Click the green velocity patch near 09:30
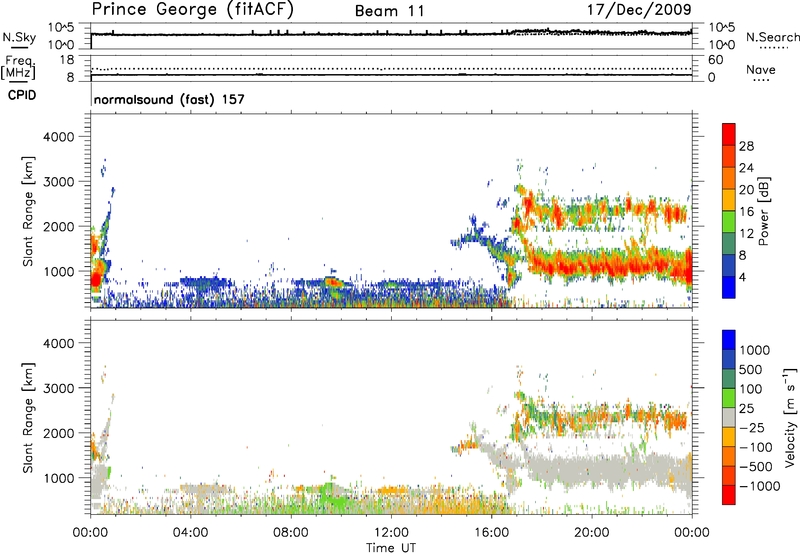Image resolution: width=800 pixels, height=554 pixels. pos(332,497)
